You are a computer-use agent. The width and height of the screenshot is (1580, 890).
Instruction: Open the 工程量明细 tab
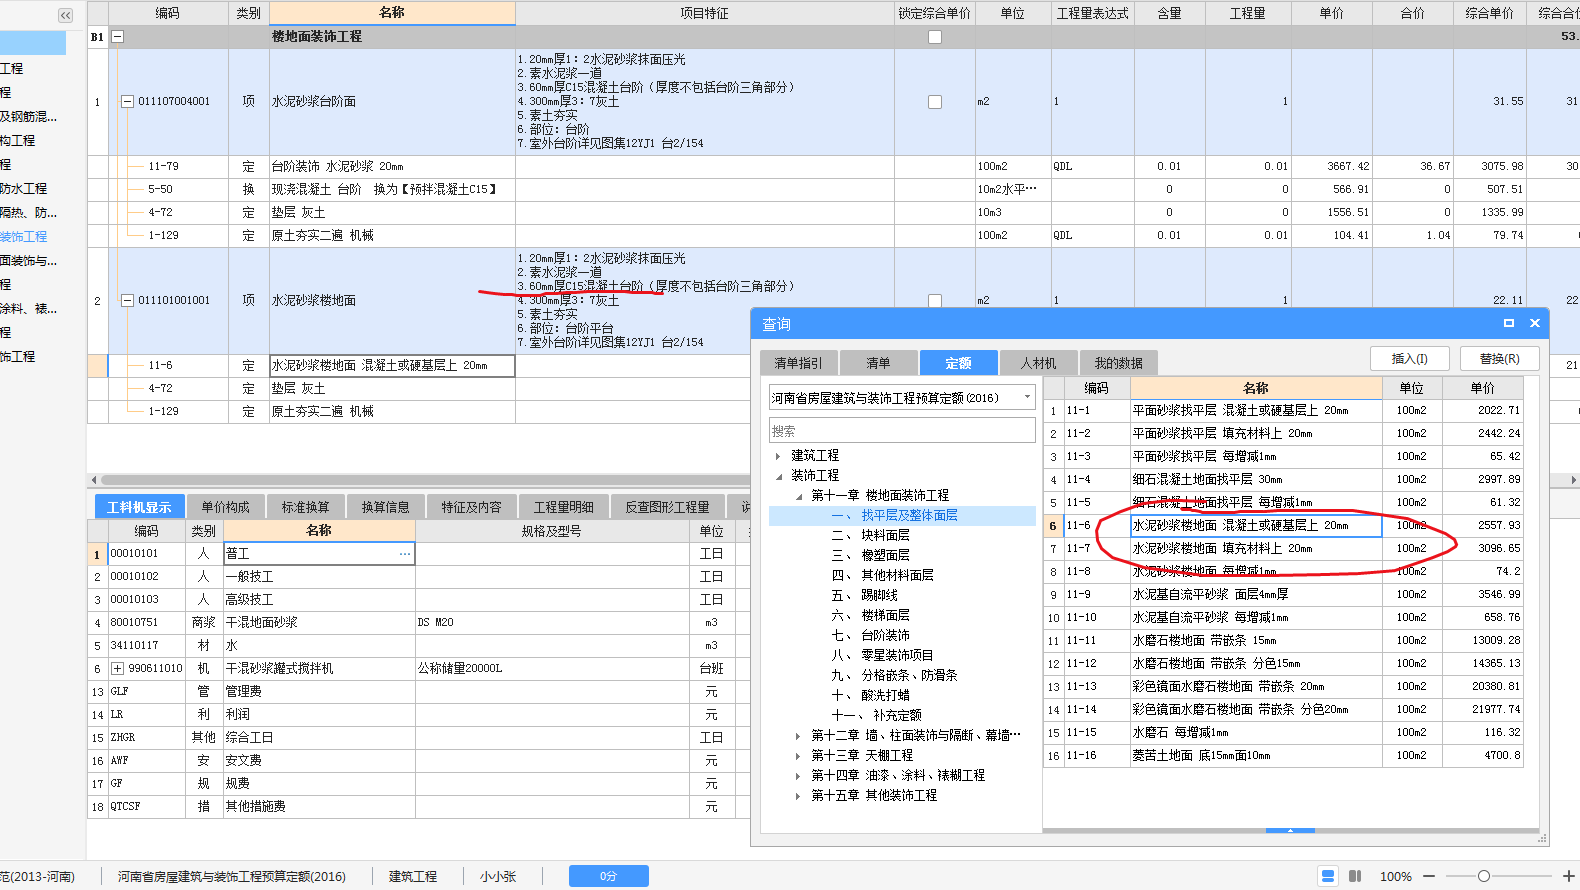(x=563, y=507)
